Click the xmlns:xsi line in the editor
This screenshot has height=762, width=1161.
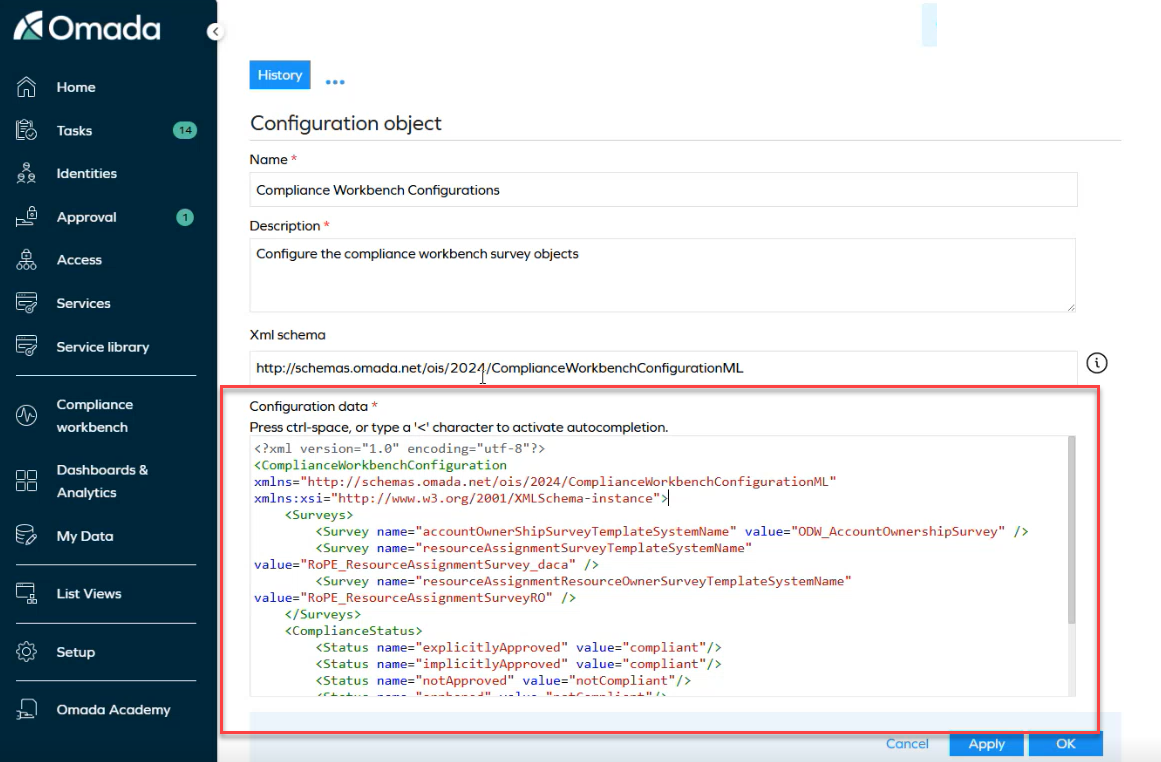pyautogui.click(x=461, y=498)
